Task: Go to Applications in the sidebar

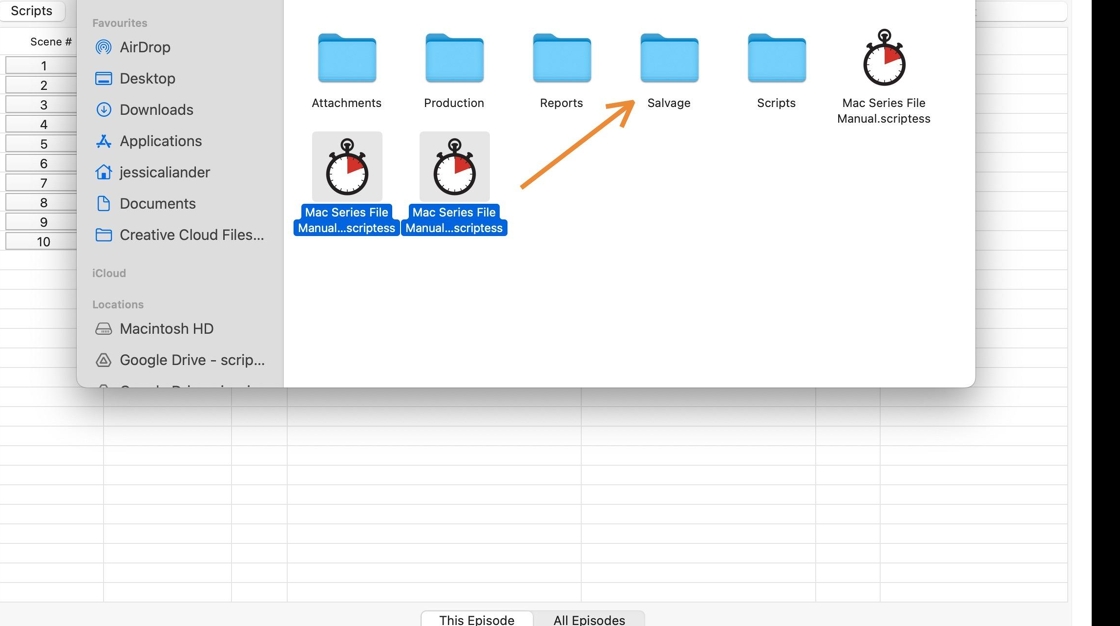Action: point(161,141)
